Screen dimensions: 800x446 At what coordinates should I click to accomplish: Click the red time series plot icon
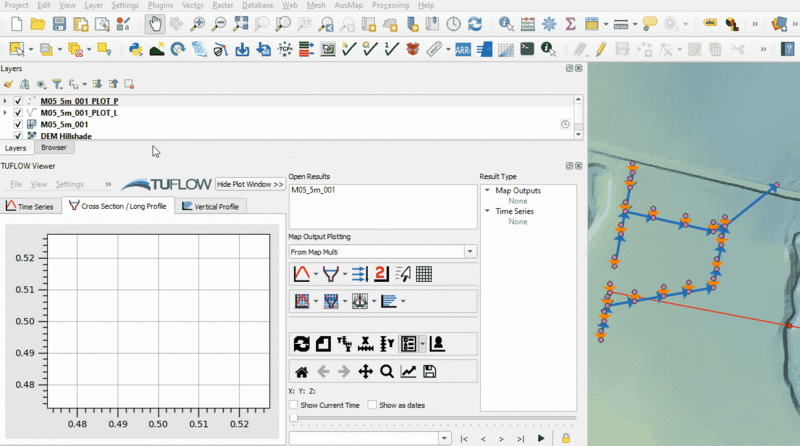click(x=301, y=274)
